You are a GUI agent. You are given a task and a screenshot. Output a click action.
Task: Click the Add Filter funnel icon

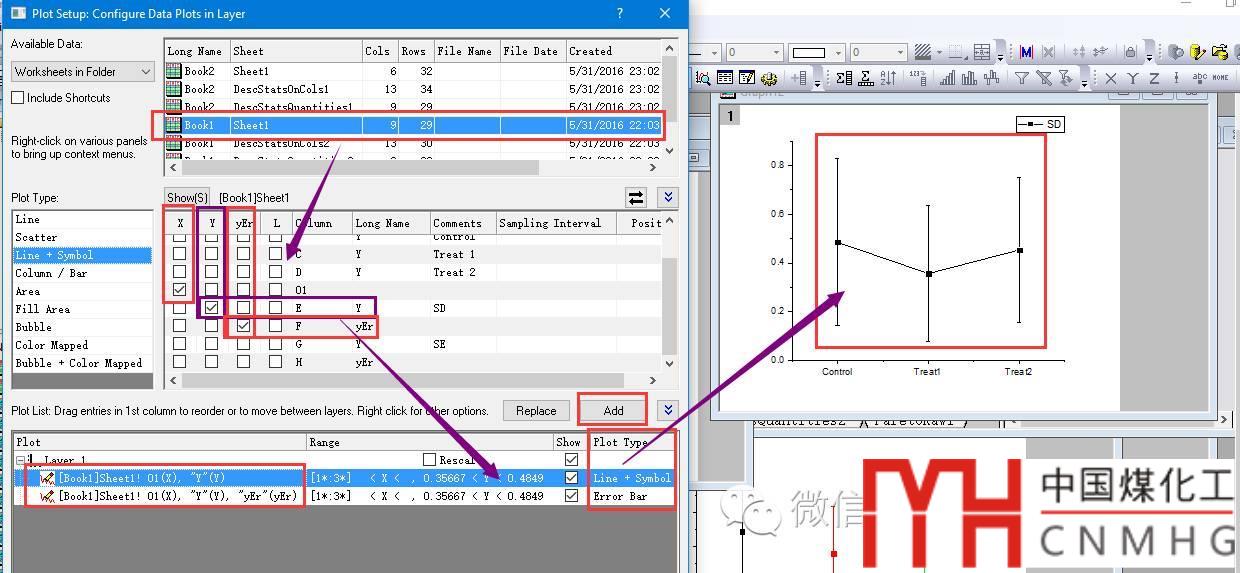click(x=1020, y=78)
